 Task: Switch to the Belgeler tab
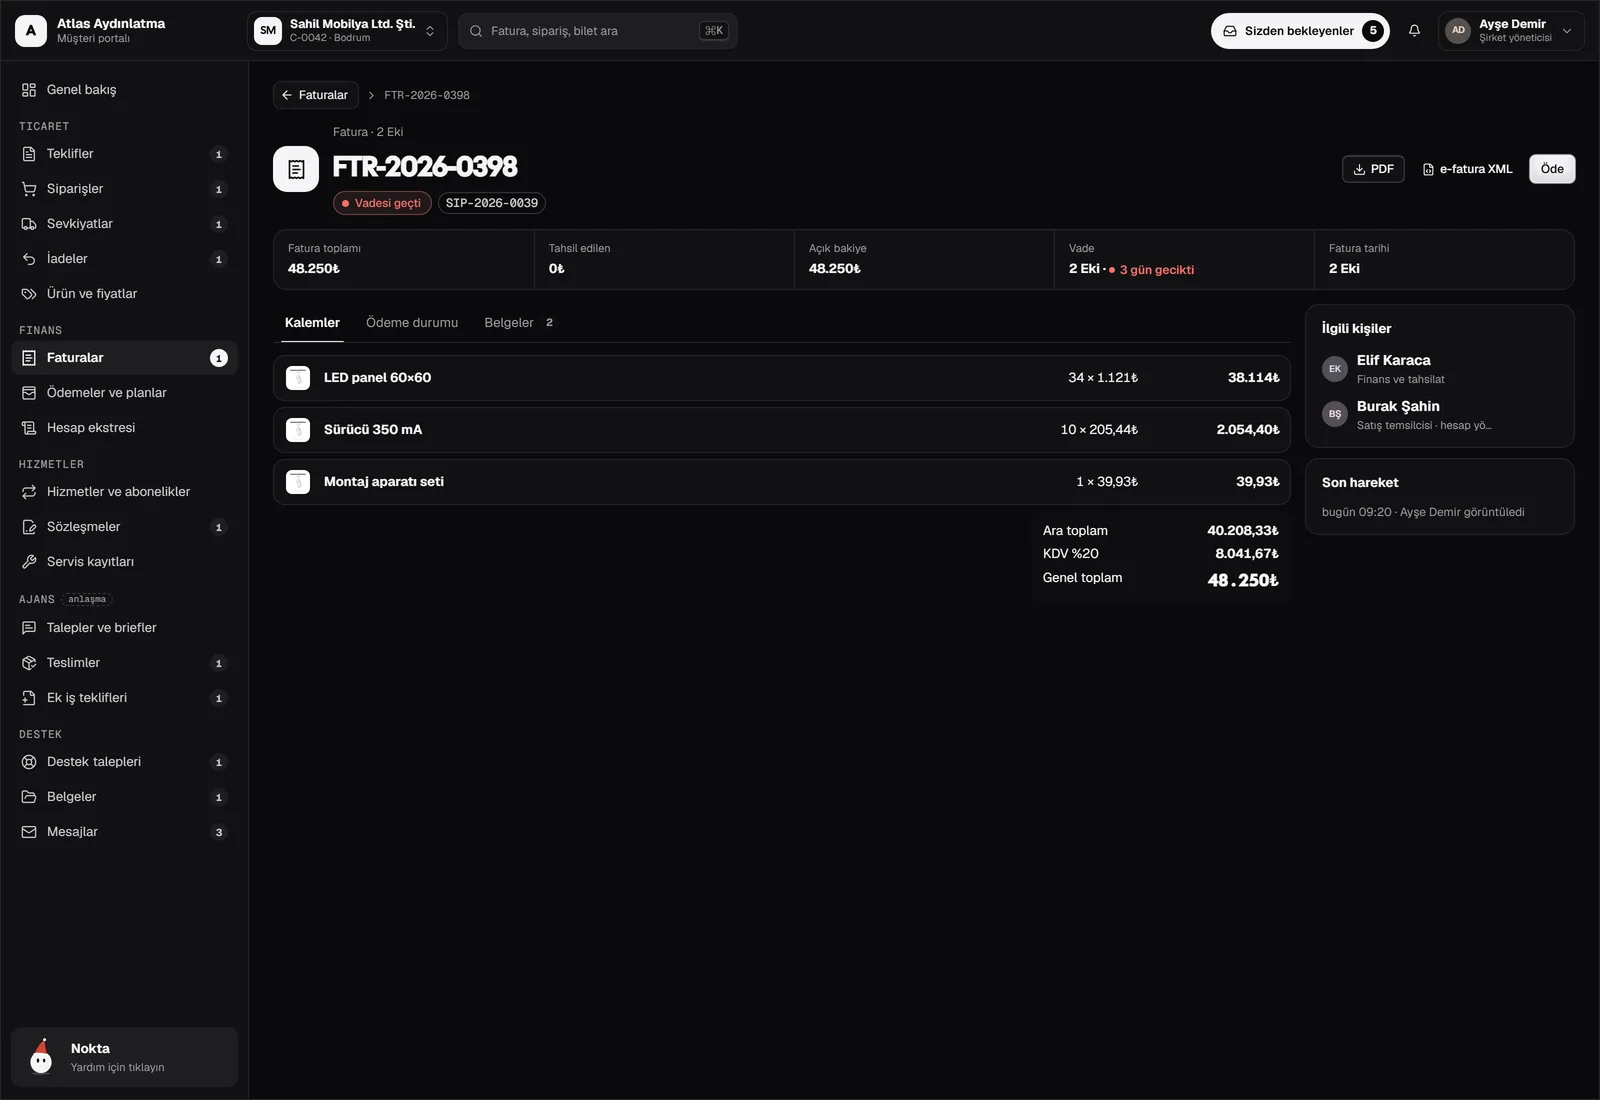[518, 323]
